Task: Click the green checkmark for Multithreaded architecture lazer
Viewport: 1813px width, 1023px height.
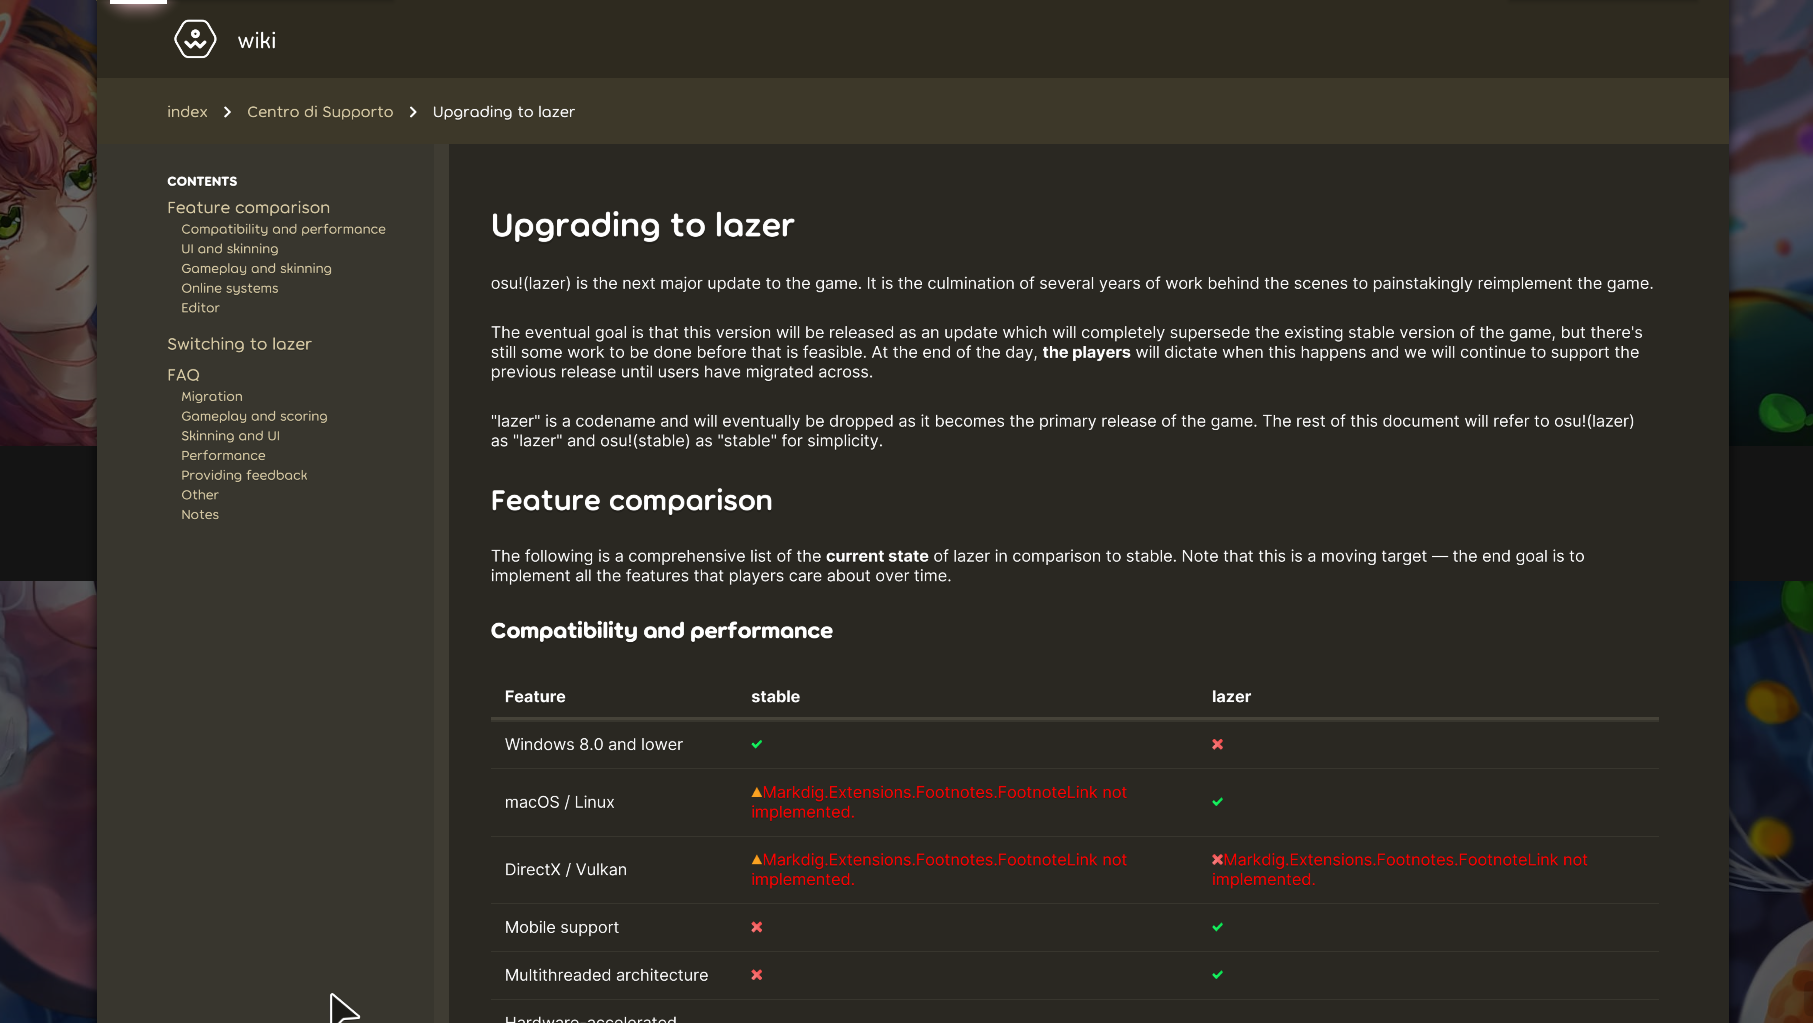Action: (x=1217, y=975)
